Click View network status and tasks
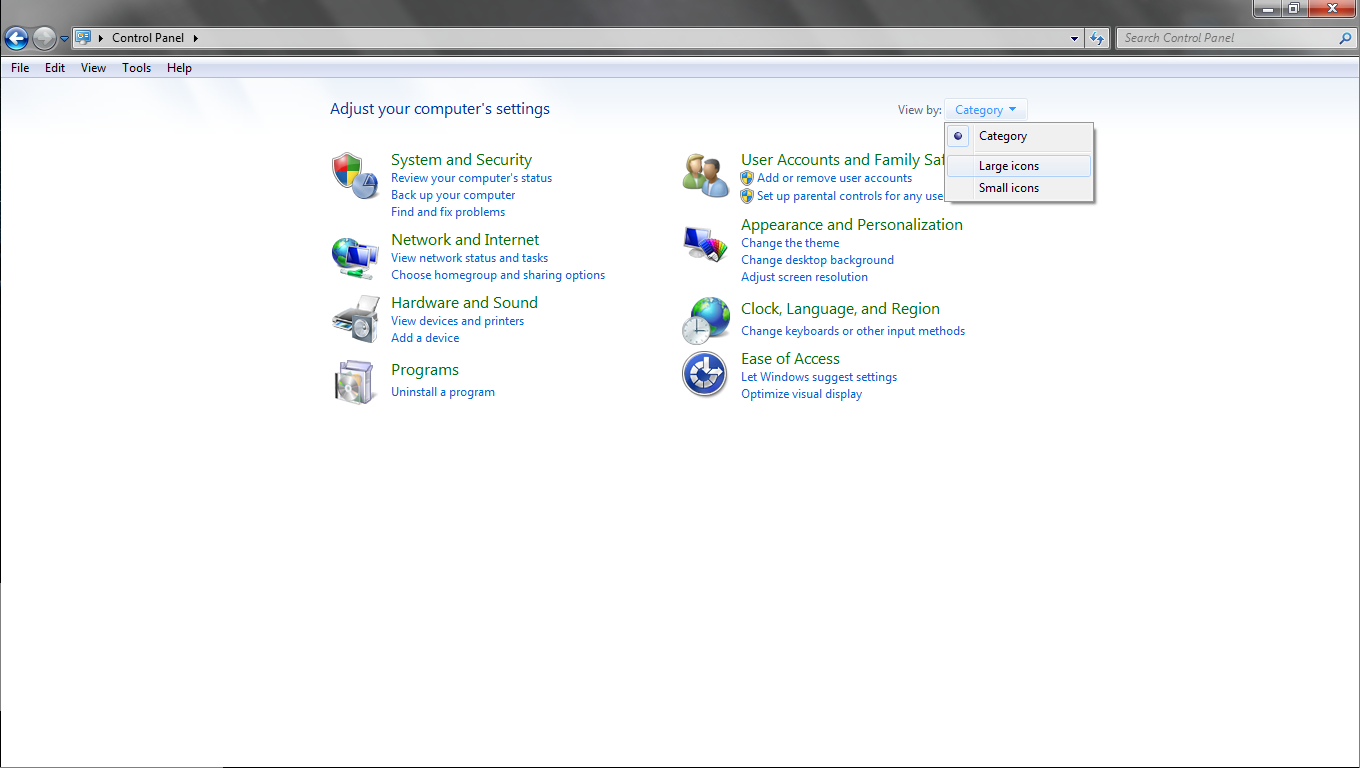This screenshot has width=1360, height=768. [469, 258]
